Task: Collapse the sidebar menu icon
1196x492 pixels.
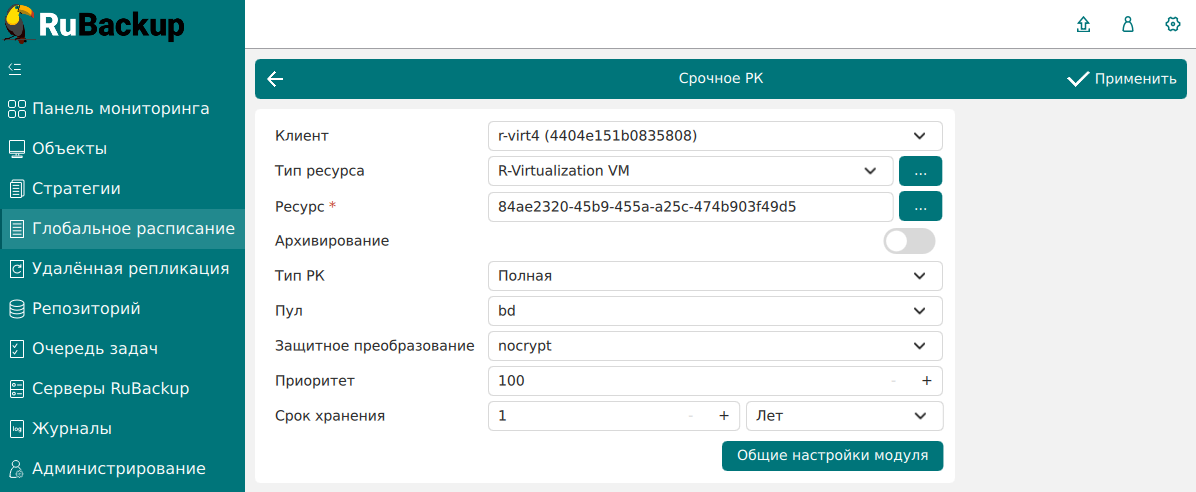Action: coord(15,69)
